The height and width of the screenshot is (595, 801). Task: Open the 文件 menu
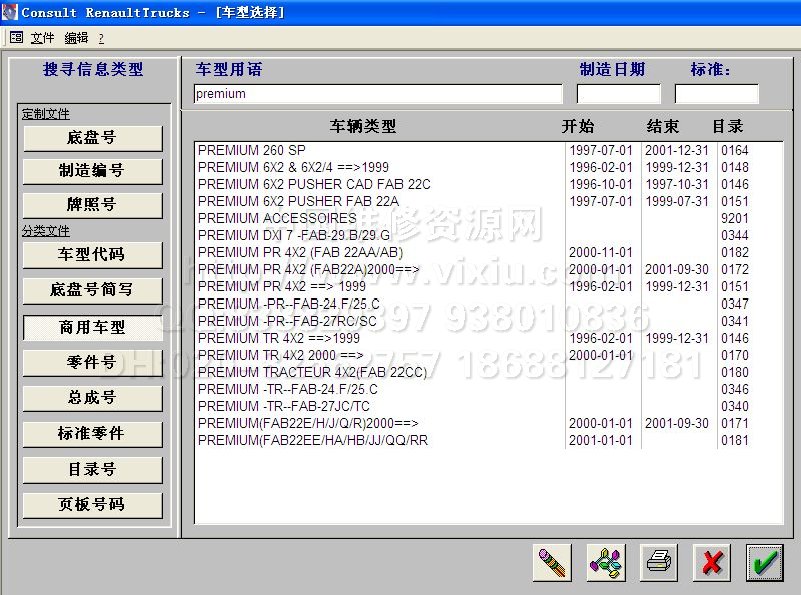click(x=42, y=38)
